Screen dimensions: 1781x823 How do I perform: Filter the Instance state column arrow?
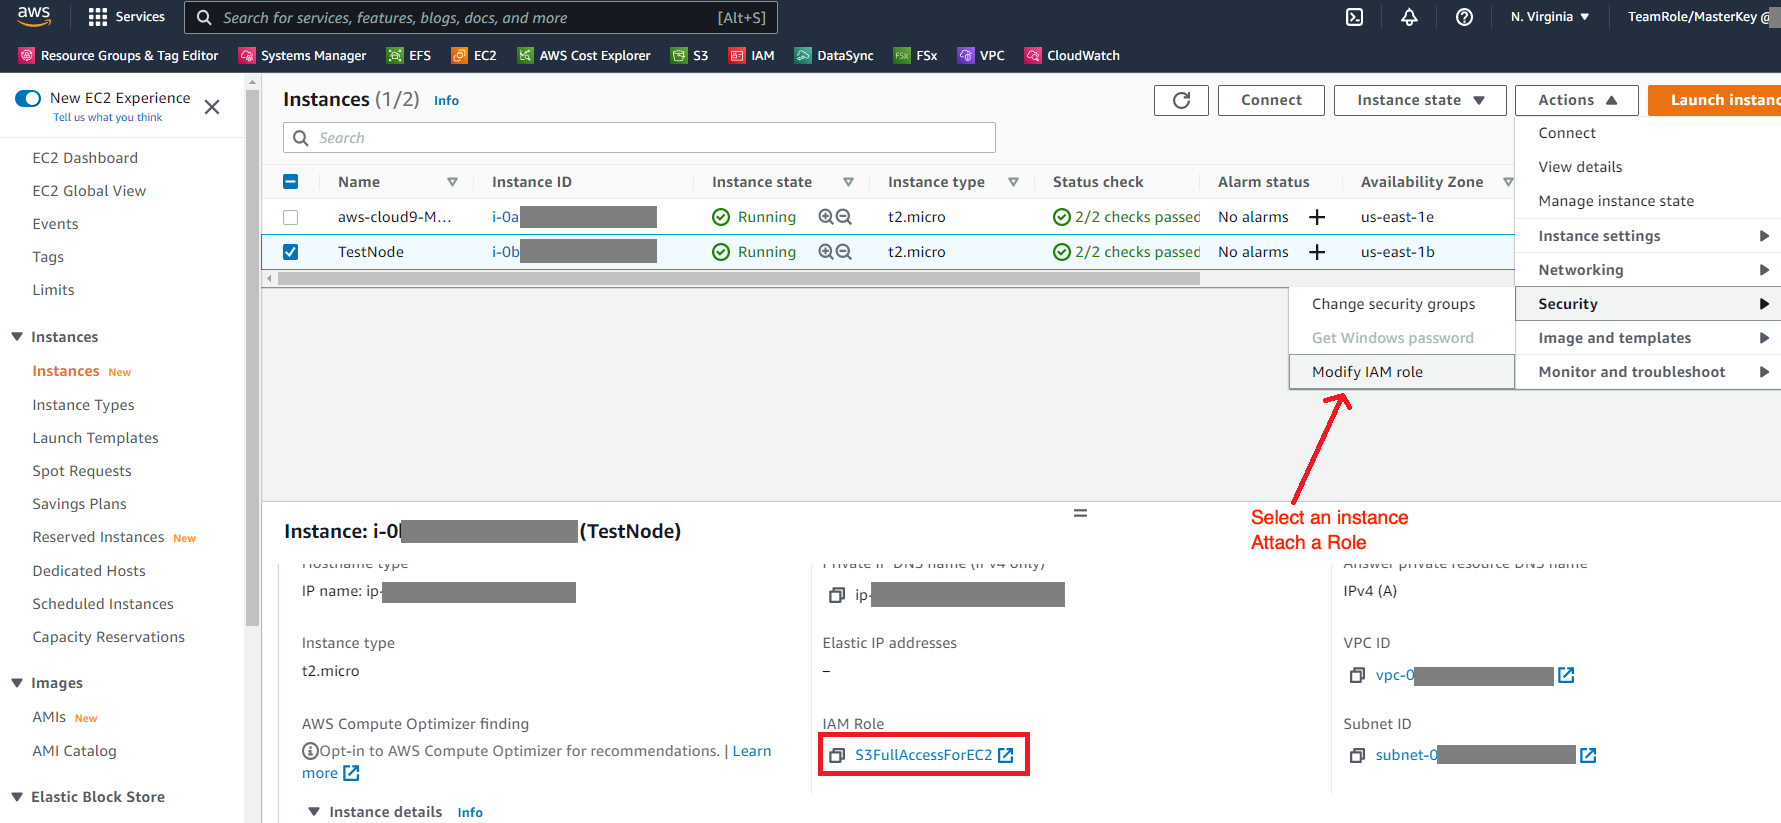click(848, 182)
